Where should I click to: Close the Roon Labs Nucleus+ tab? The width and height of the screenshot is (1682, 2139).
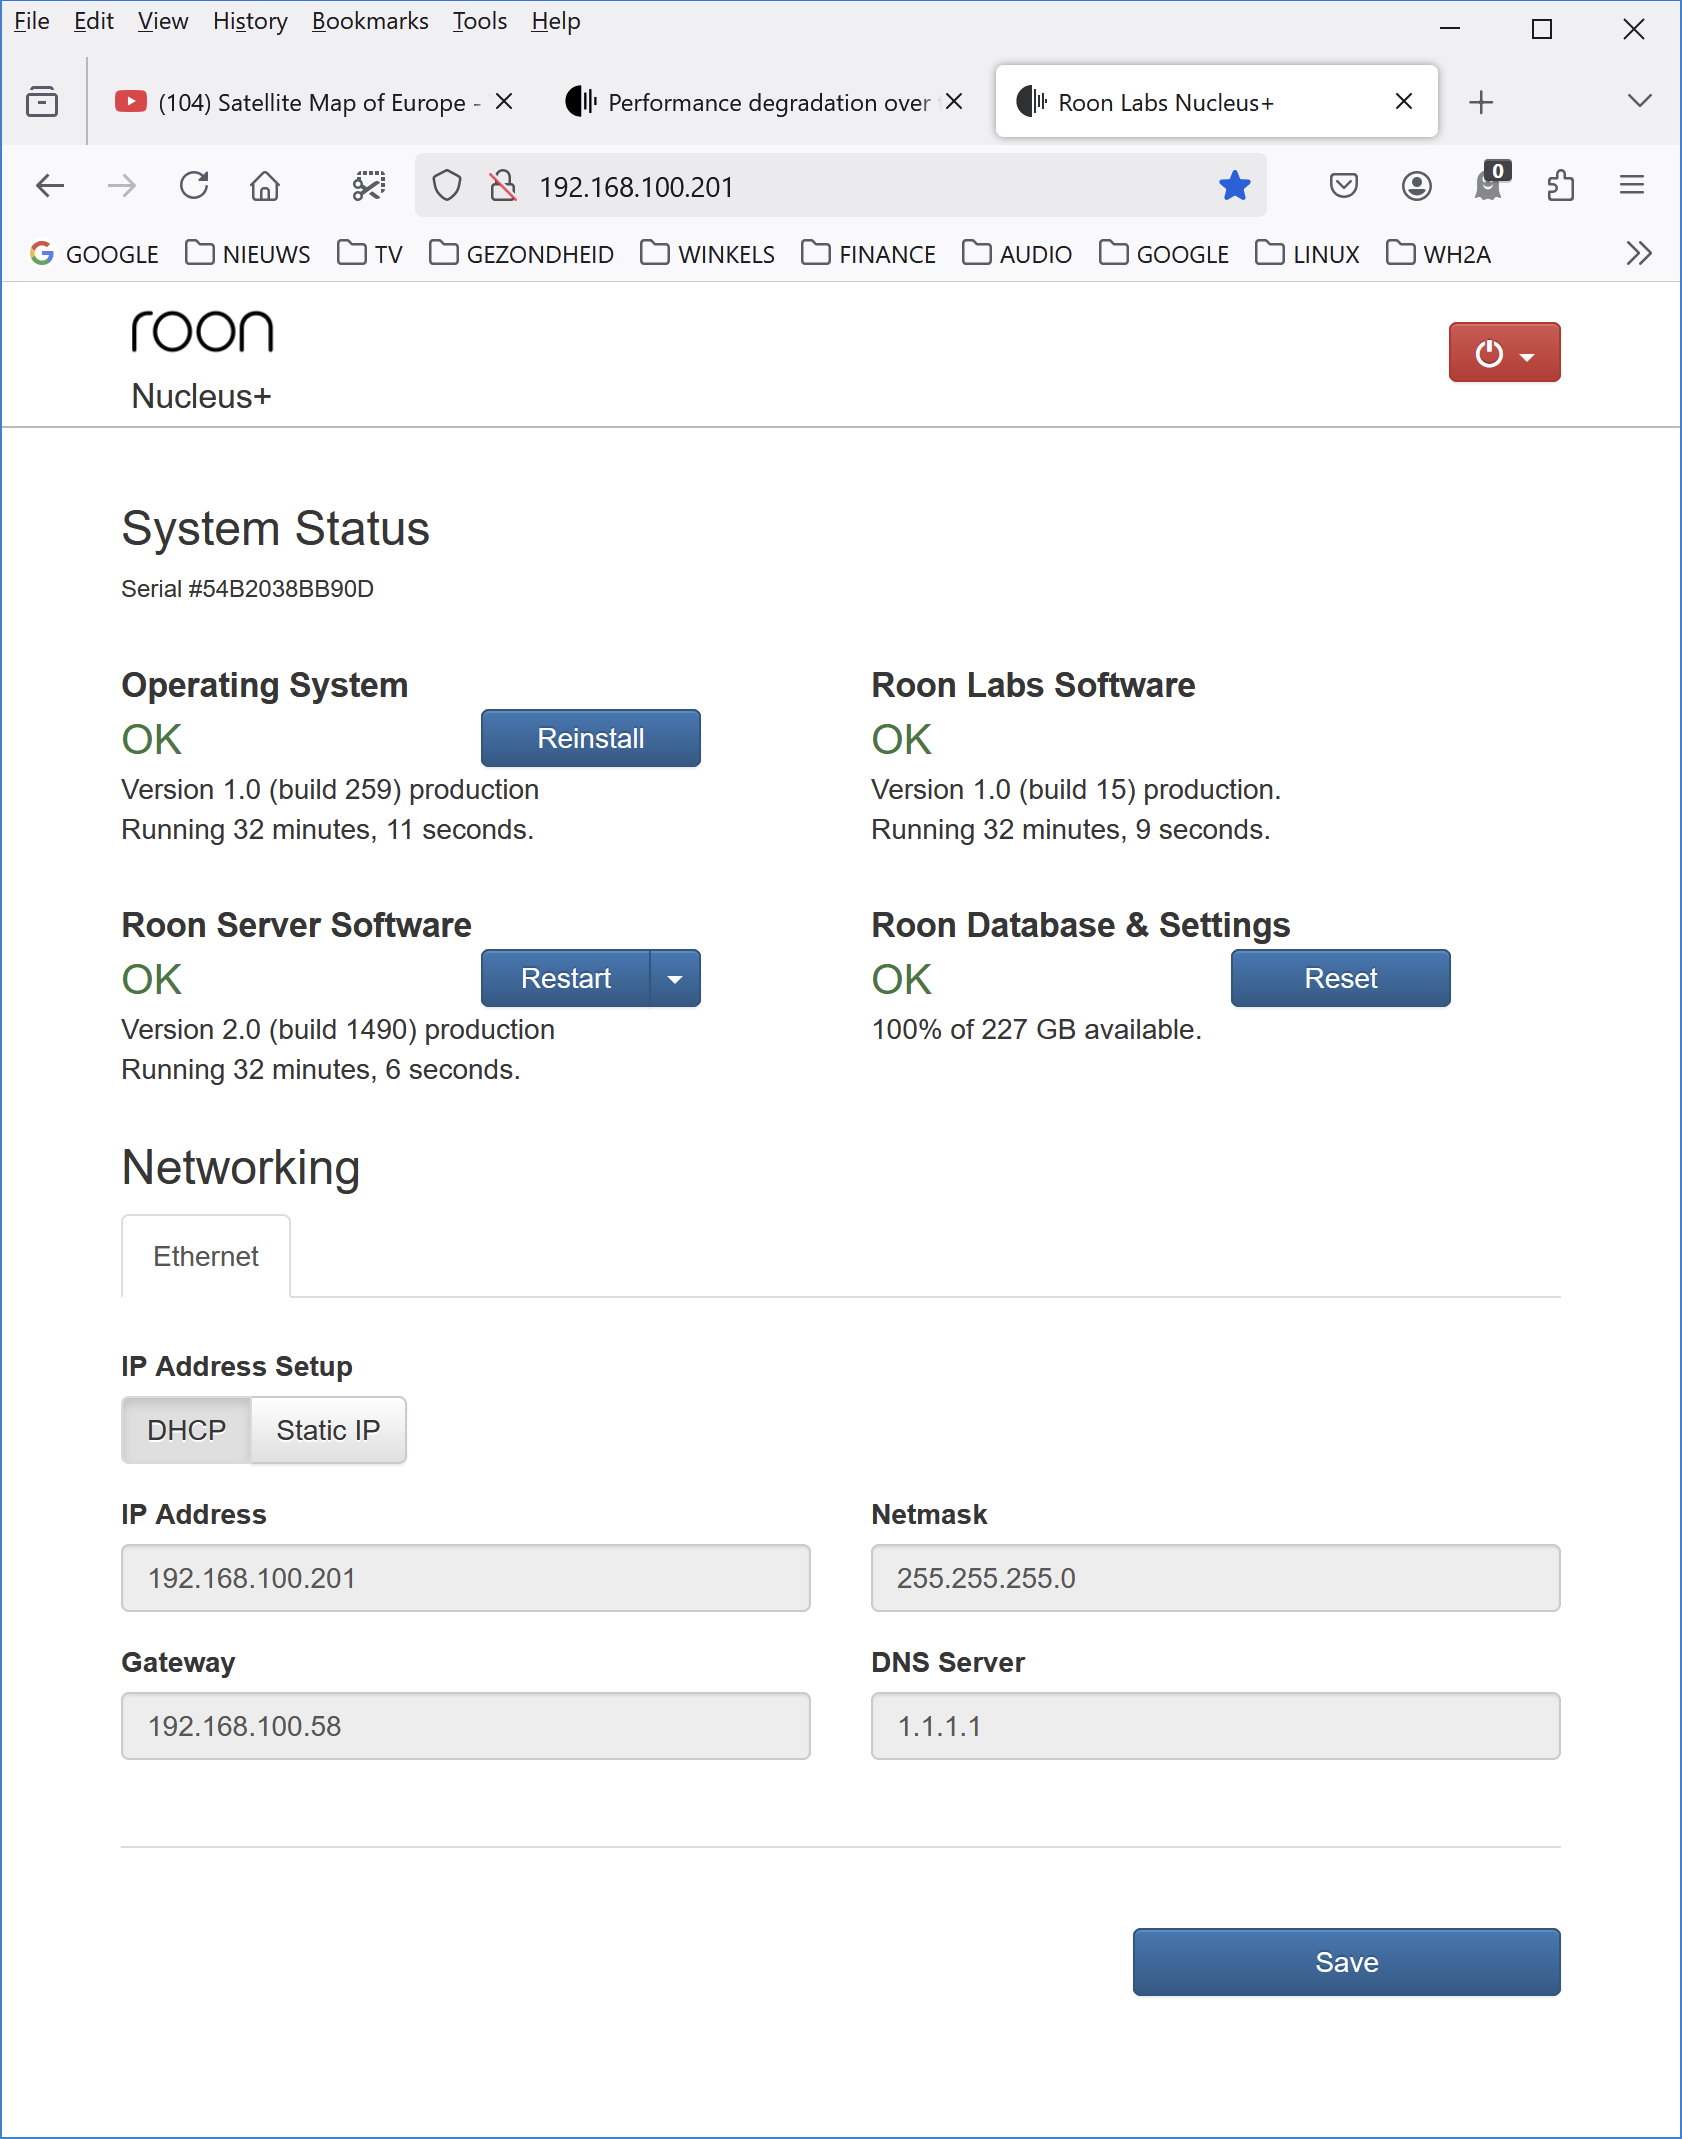click(1404, 102)
